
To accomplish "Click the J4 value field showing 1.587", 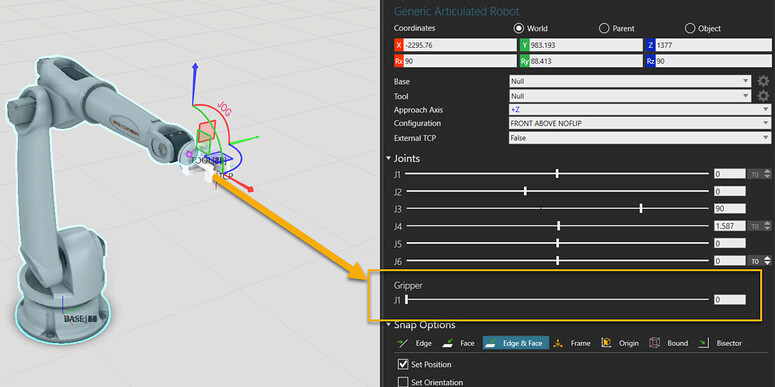I will [730, 226].
